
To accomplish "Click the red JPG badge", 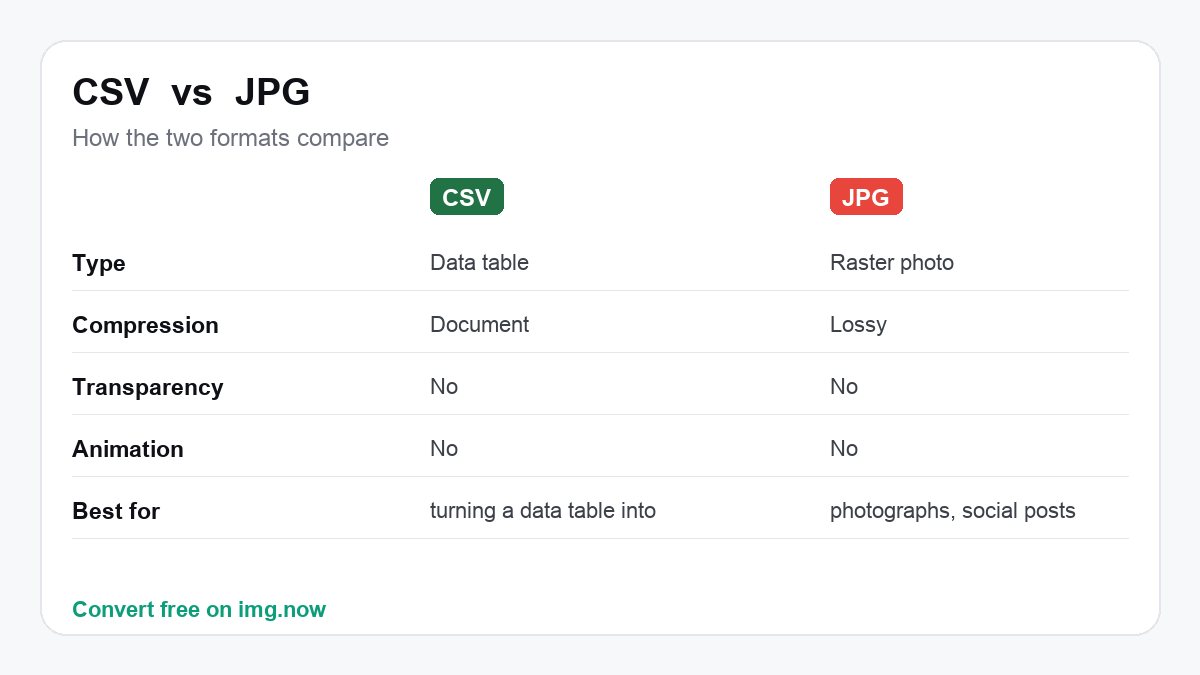I will coord(866,197).
